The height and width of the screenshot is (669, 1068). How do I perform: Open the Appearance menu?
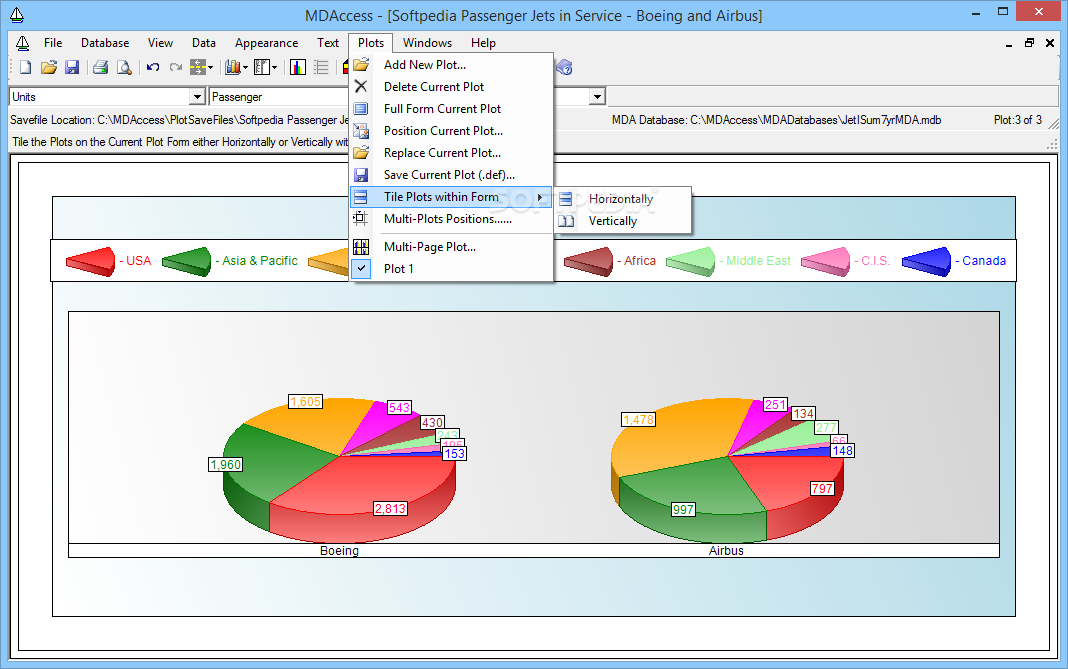click(266, 43)
